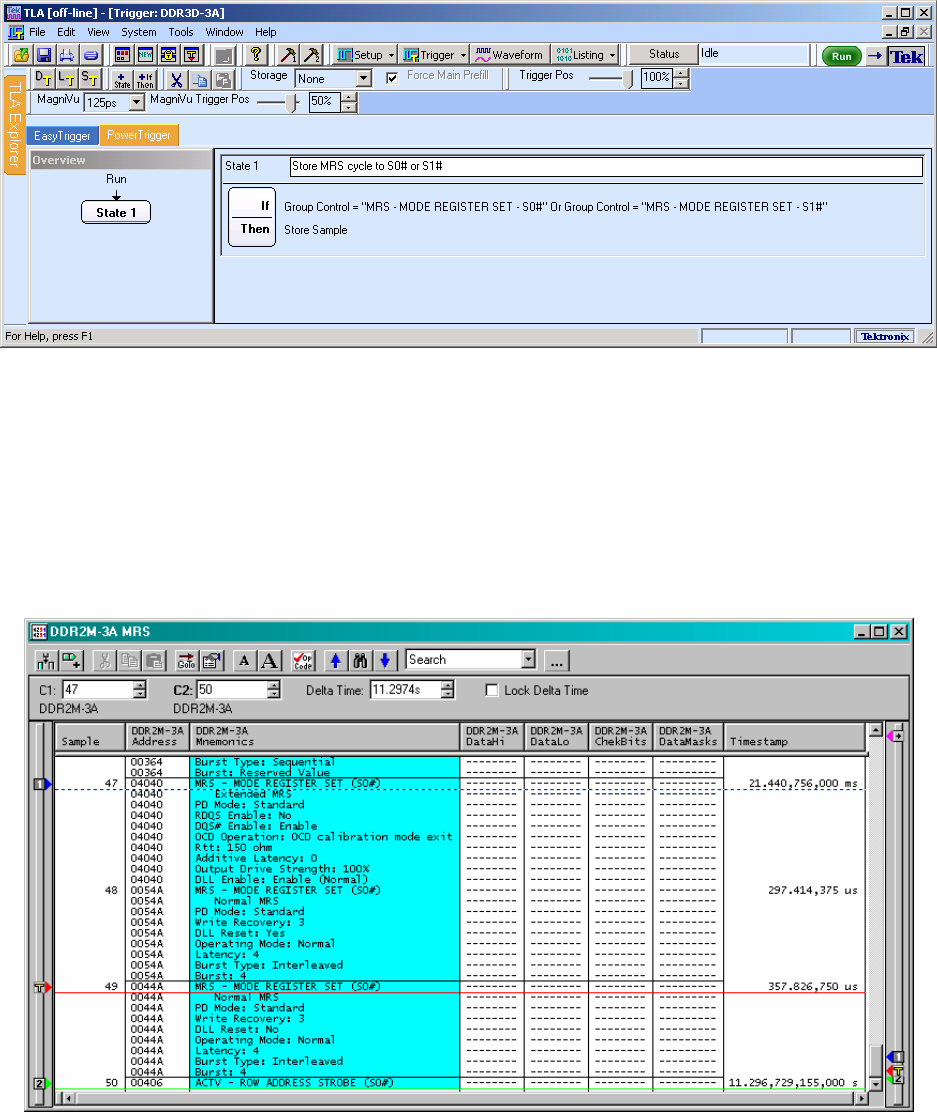This screenshot has height=1112, width=937.
Task: Switch to the PowerTrigger tab
Action: coord(139,135)
